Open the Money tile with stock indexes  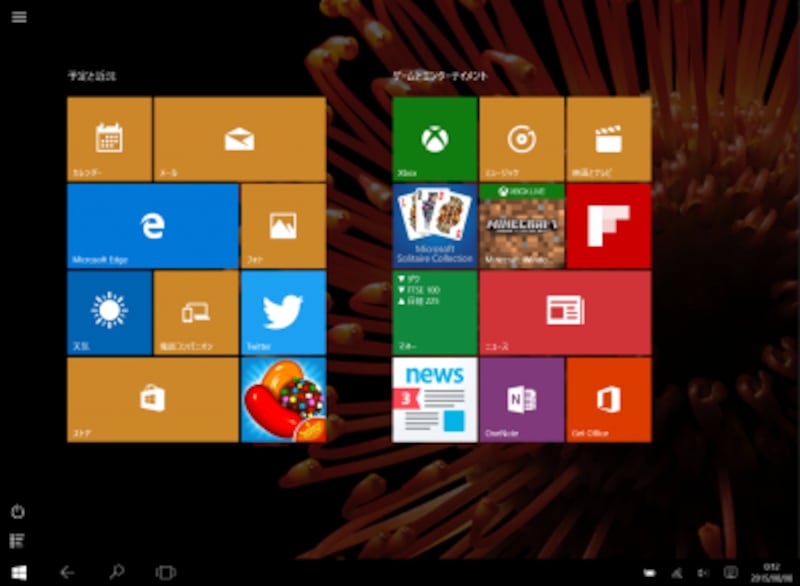pyautogui.click(x=435, y=313)
